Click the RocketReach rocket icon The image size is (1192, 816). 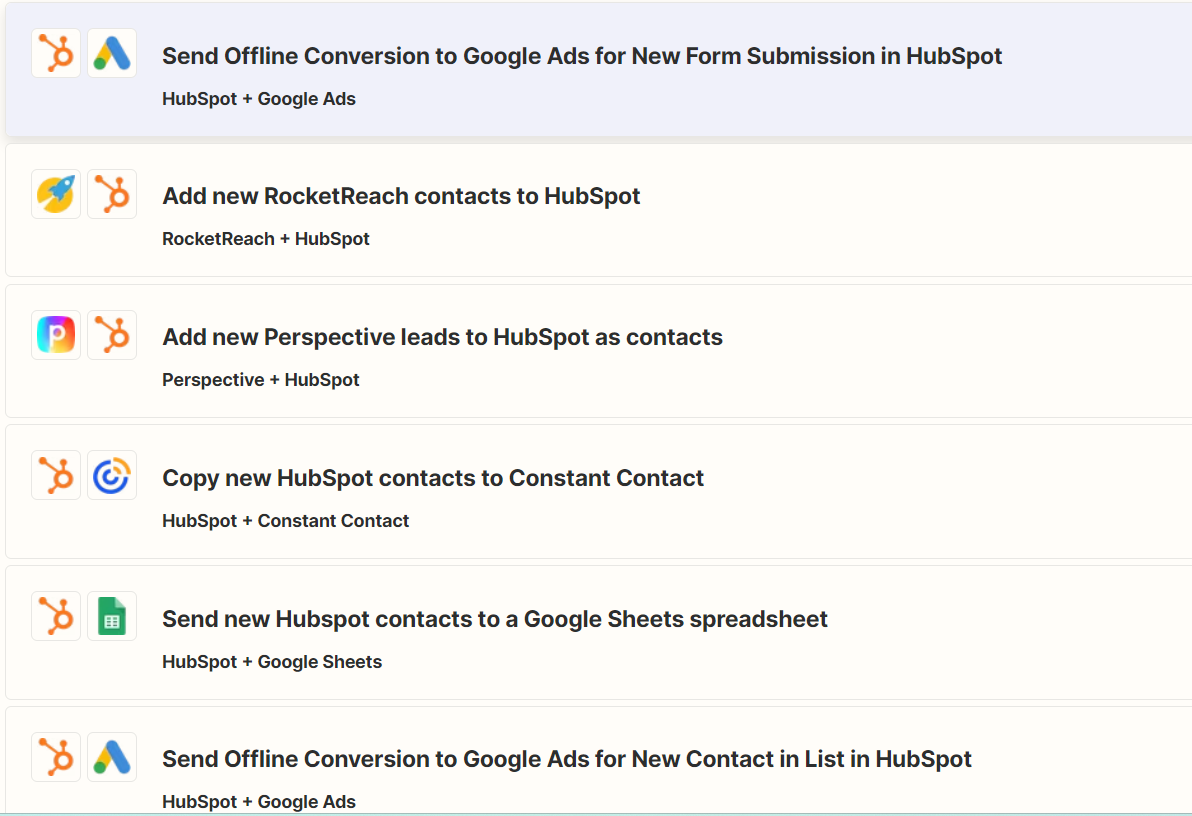click(x=56, y=194)
